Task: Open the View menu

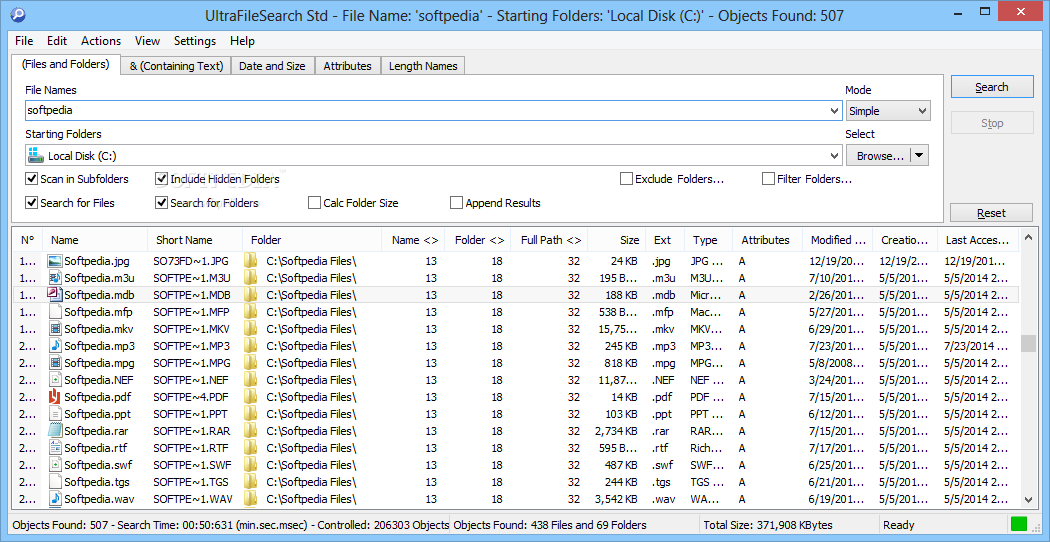Action: coord(147,41)
